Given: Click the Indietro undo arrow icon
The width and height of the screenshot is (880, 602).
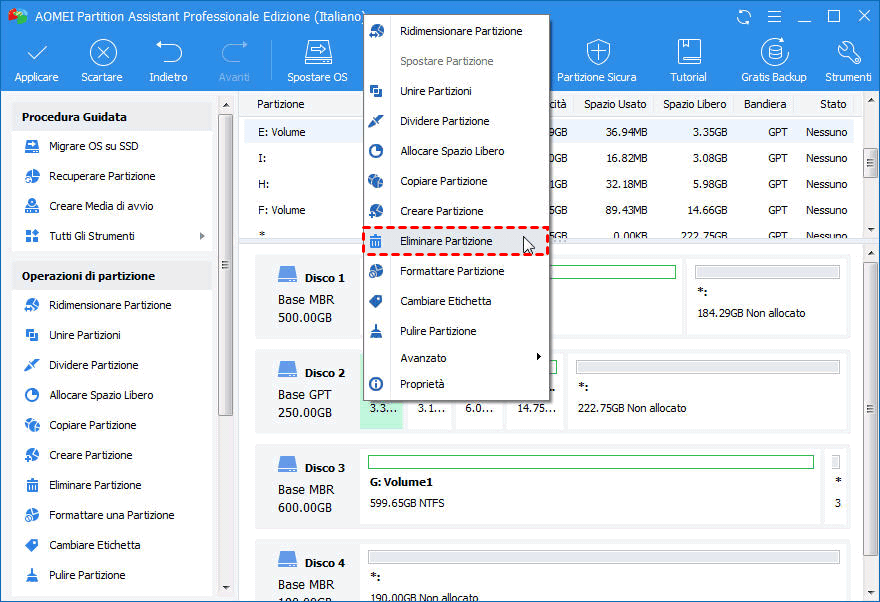Looking at the screenshot, I should (x=168, y=53).
